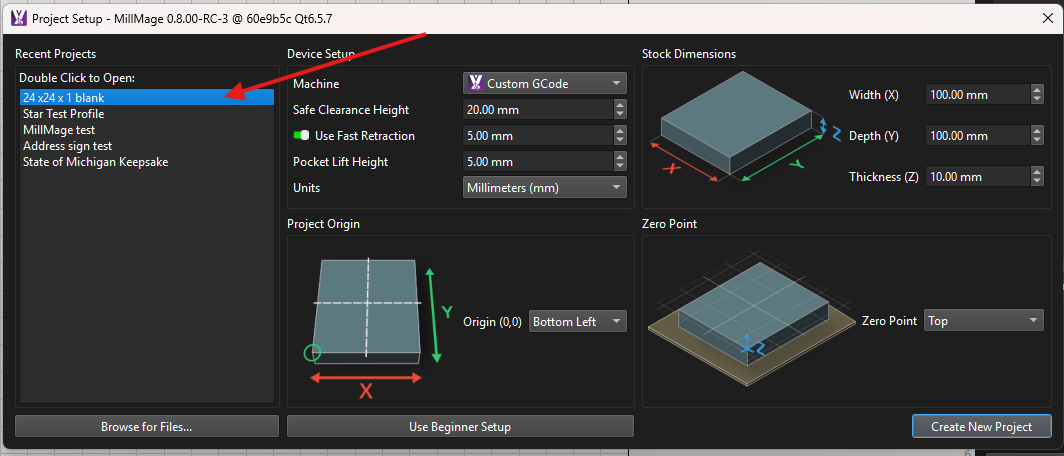Click the Custom GCode machine icon
The width and height of the screenshot is (1064, 456).
[476, 84]
